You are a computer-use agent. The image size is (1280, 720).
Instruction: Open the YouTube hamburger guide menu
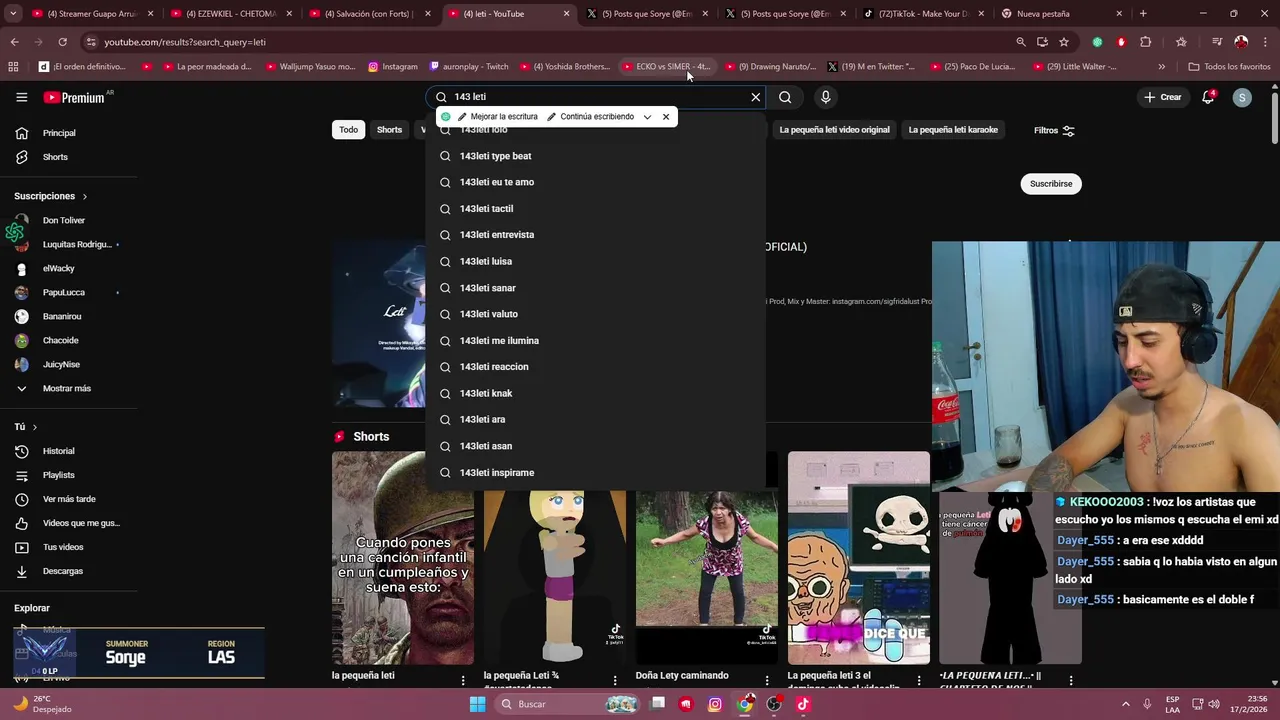21,97
